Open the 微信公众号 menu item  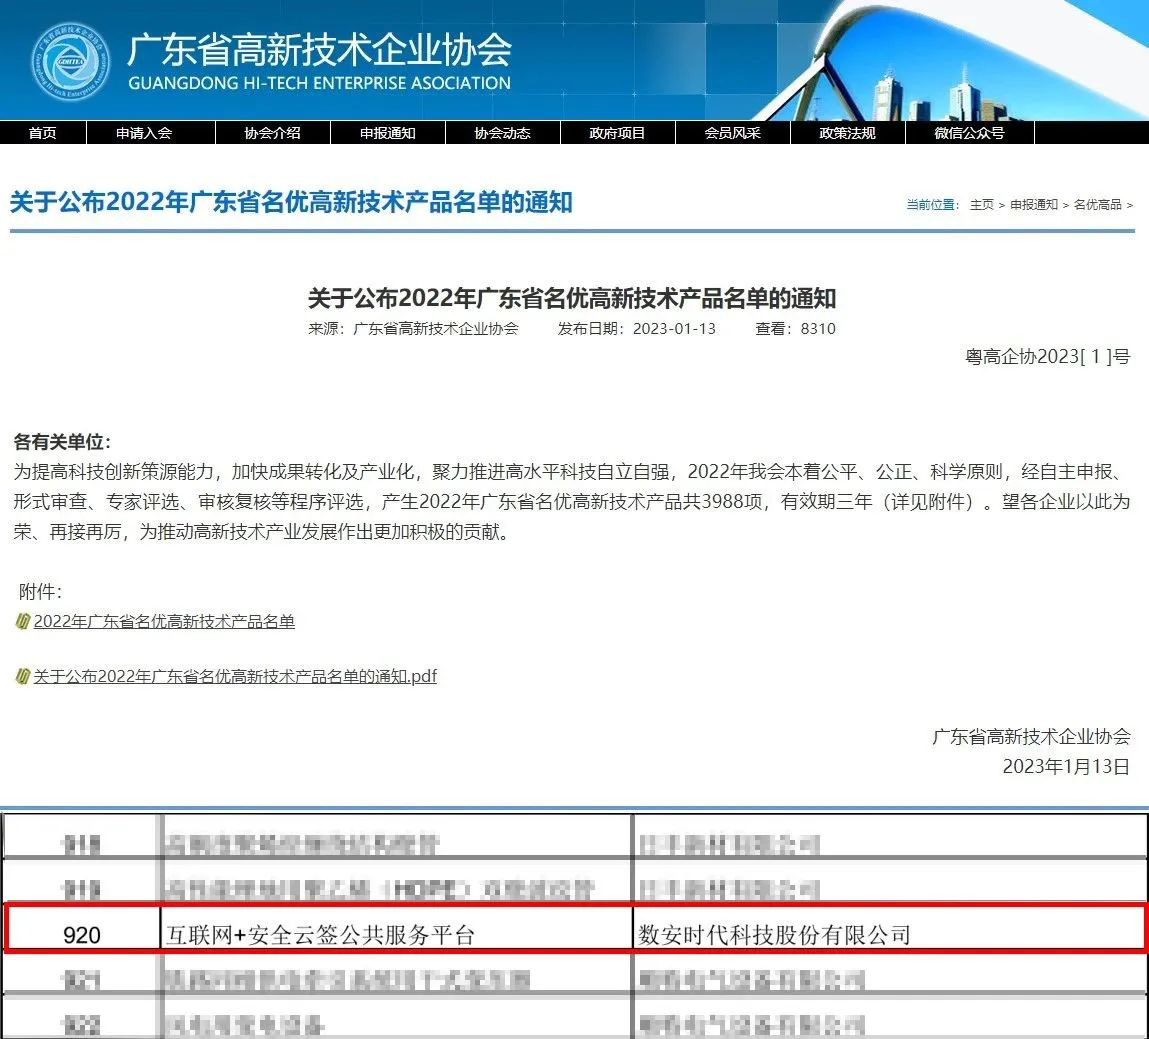(969, 133)
